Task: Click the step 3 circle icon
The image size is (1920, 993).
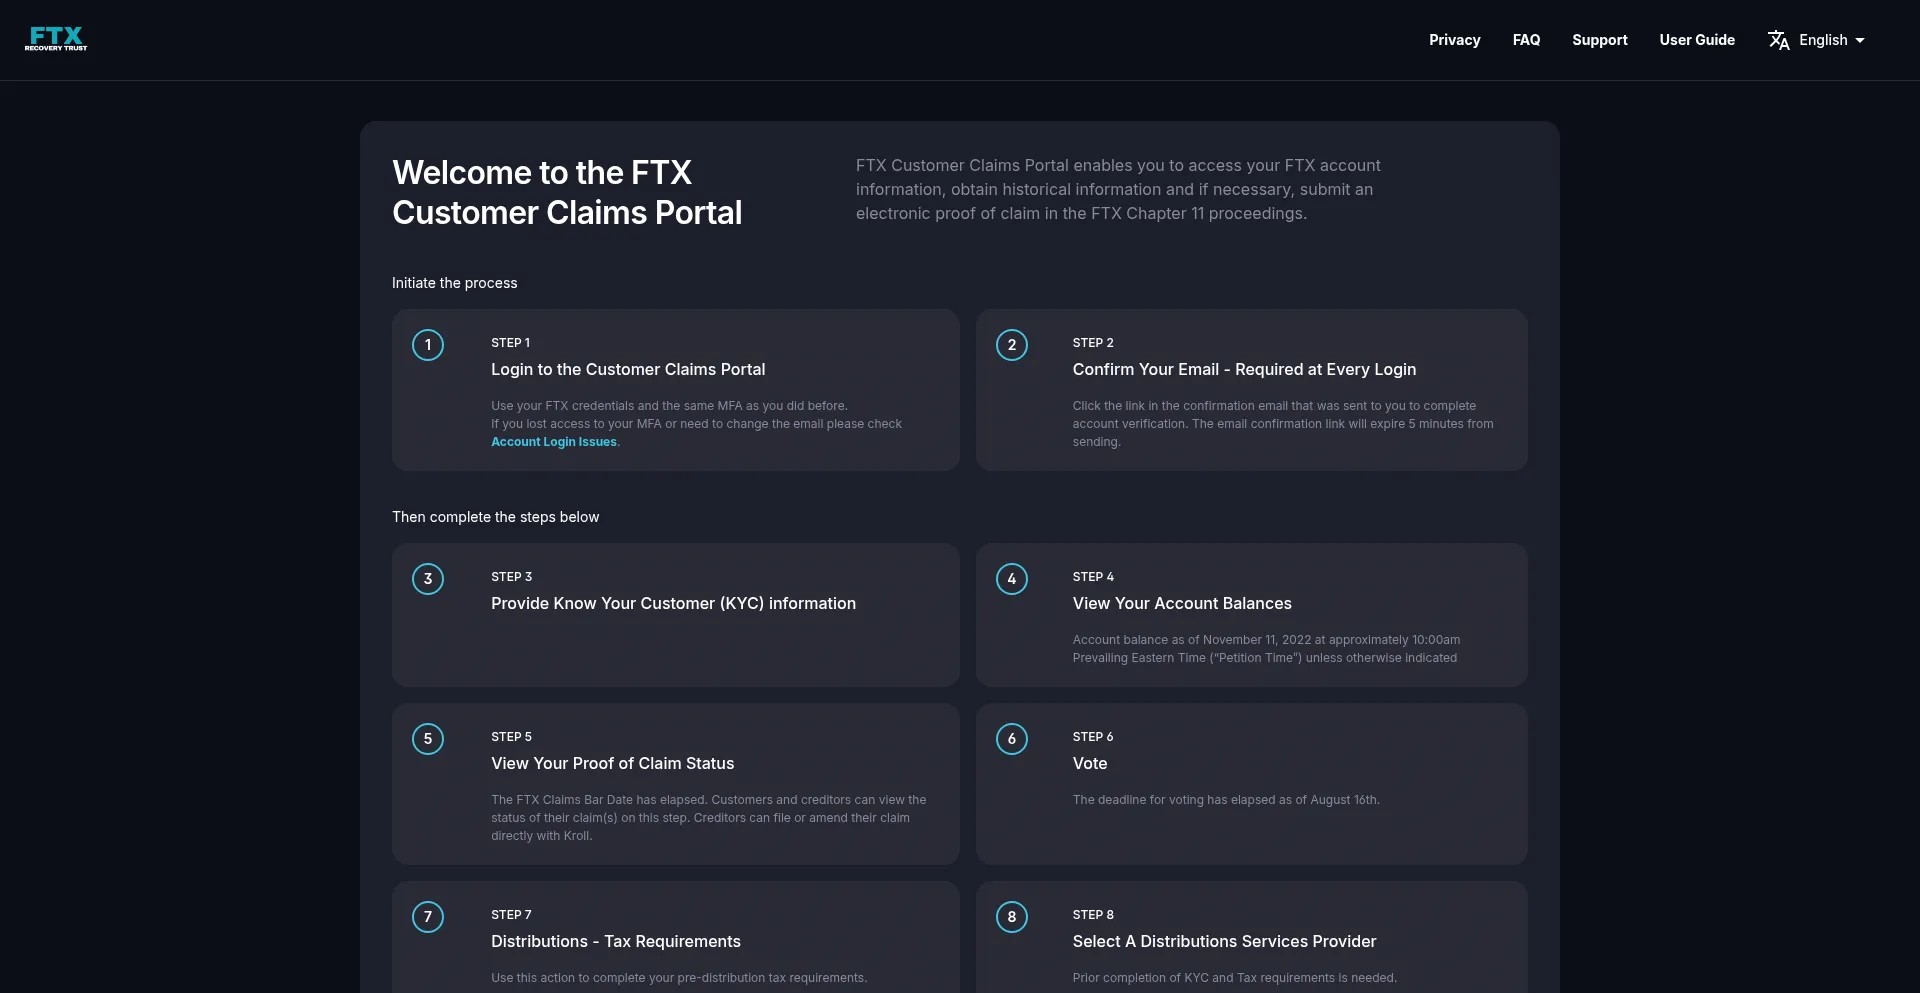Action: click(x=428, y=579)
